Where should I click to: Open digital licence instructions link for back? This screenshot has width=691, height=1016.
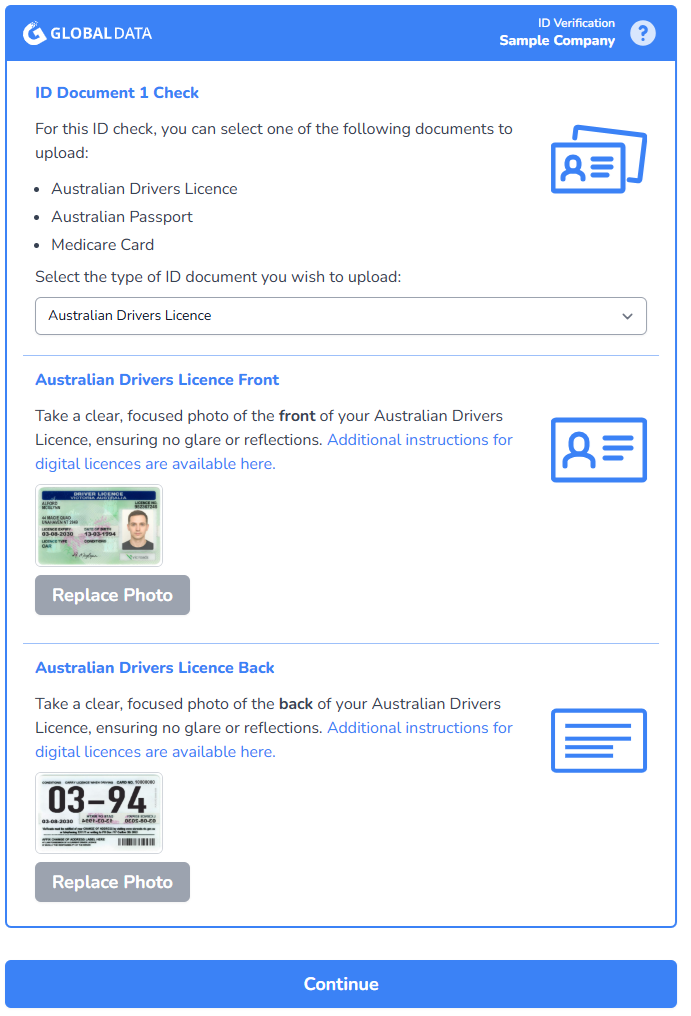pyautogui.click(x=274, y=740)
